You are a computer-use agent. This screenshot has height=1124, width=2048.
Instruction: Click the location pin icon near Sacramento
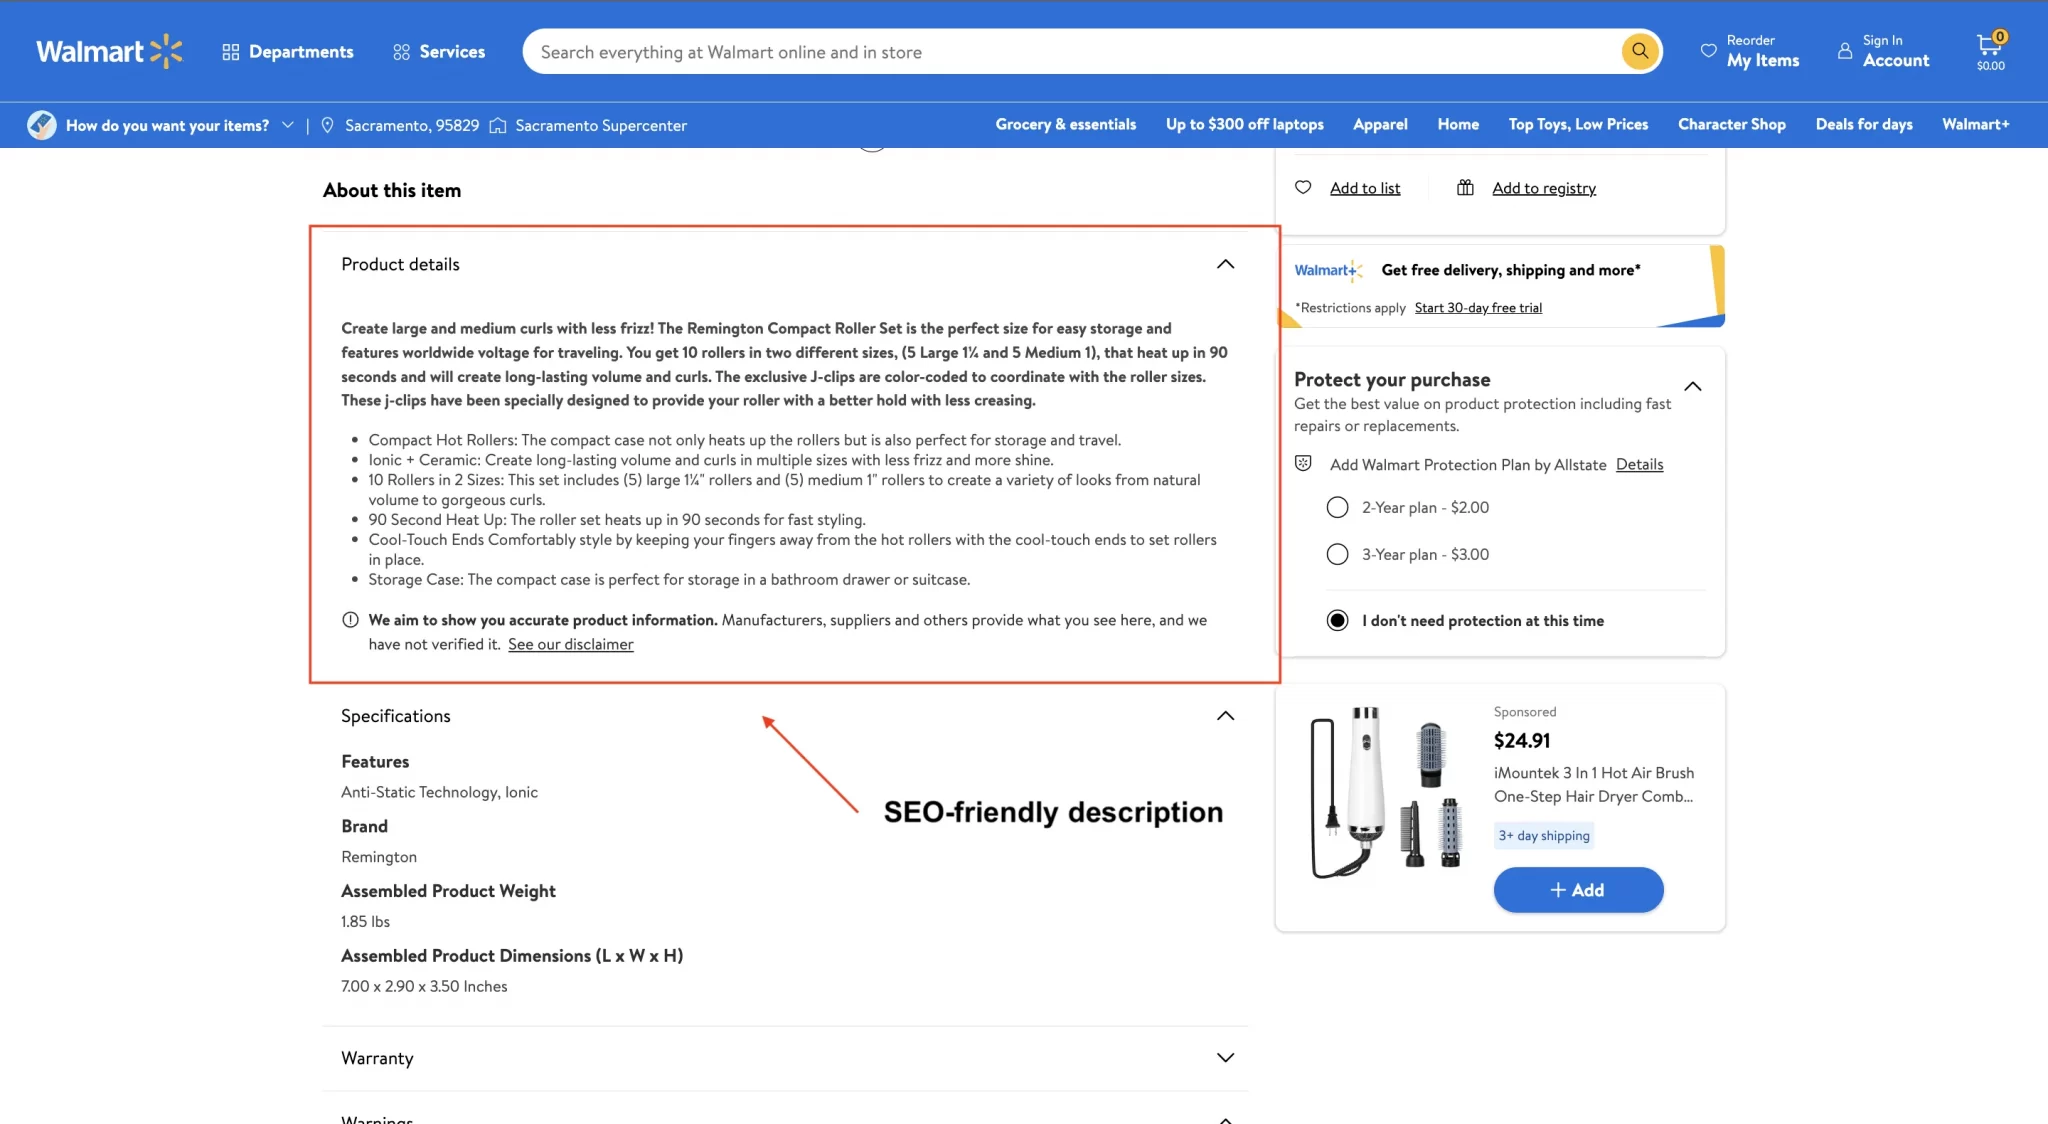[327, 125]
